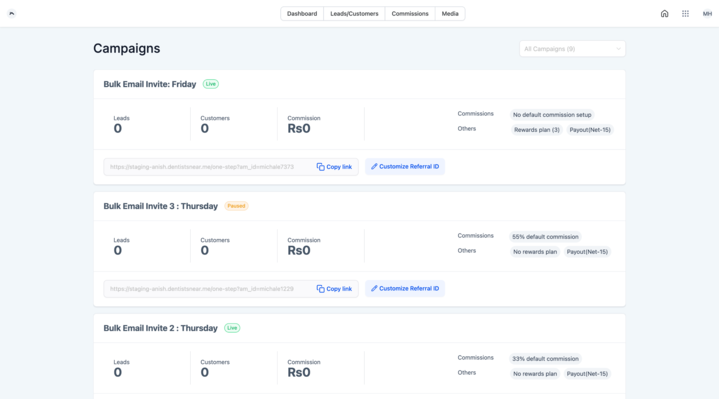Click the Invite 3 Thursday referral link field
This screenshot has width=719, height=399.
tap(207, 289)
